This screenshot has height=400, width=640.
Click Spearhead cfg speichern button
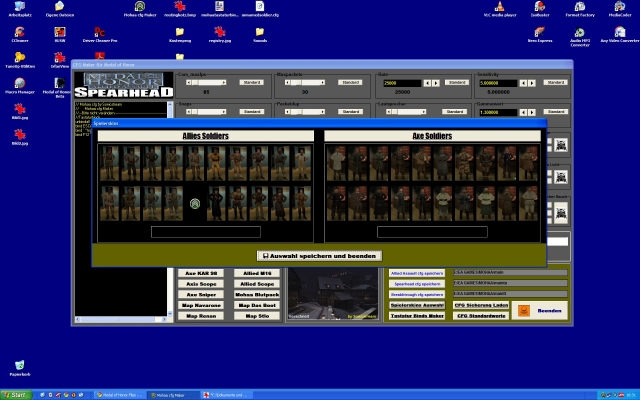pos(417,284)
